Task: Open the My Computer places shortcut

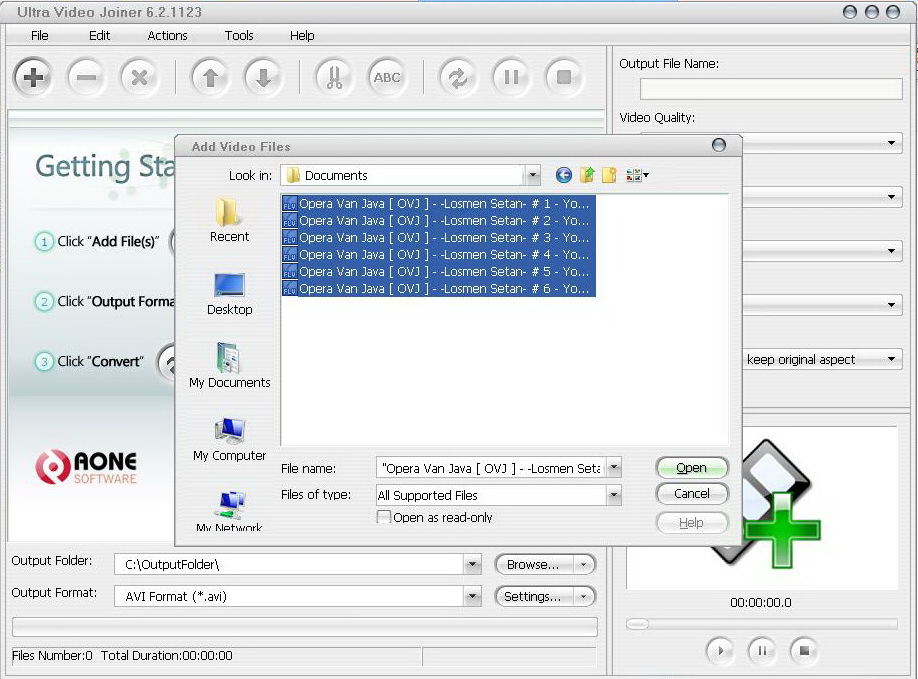Action: [230, 439]
